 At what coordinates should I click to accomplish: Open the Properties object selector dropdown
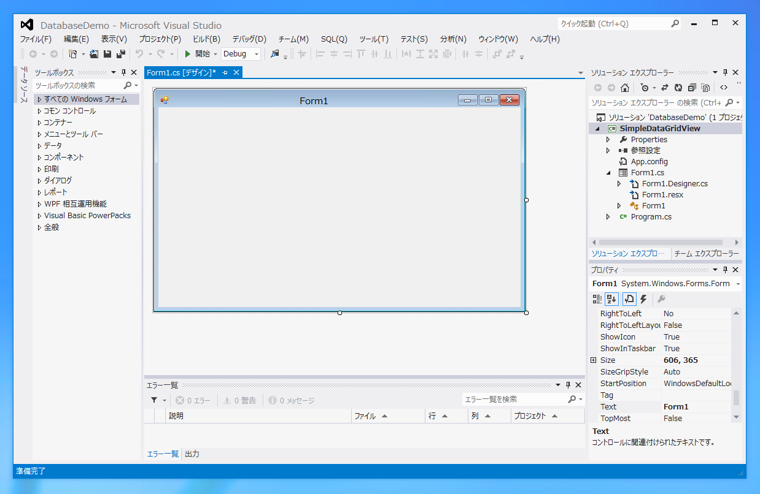738,284
